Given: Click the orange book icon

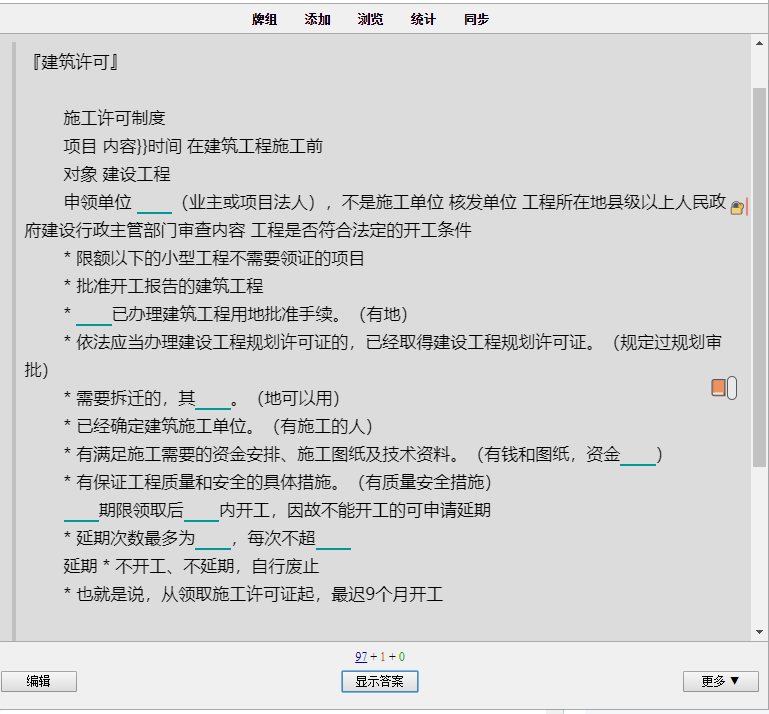Looking at the screenshot, I should [x=718, y=387].
